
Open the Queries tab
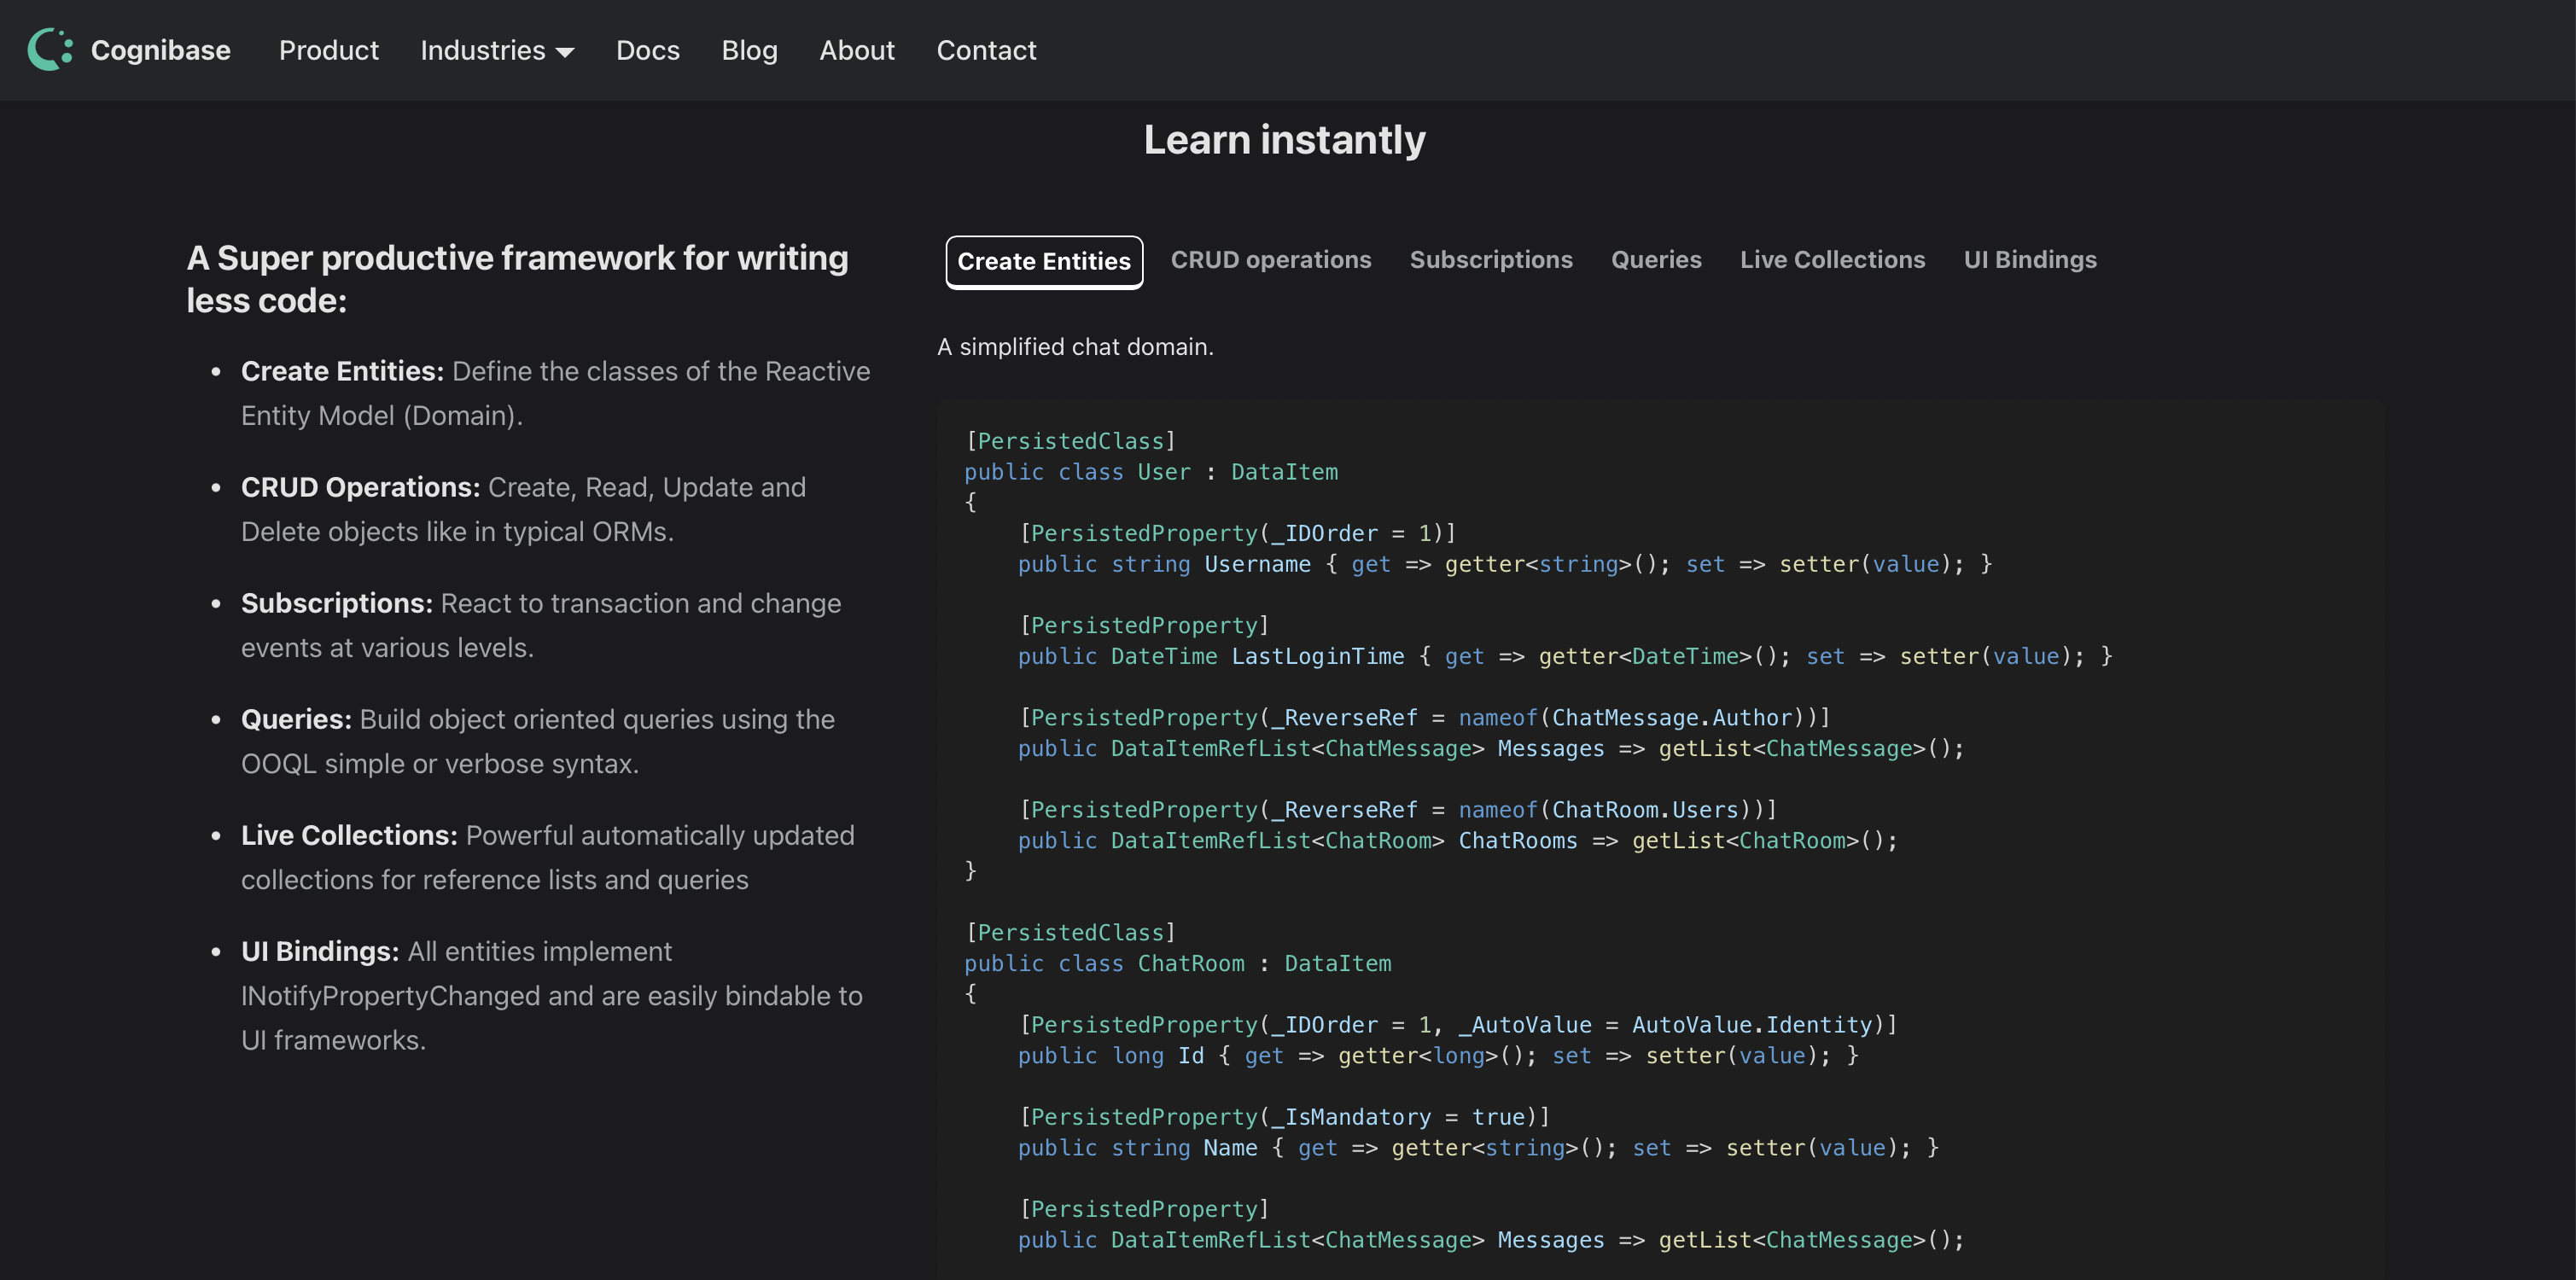point(1656,260)
